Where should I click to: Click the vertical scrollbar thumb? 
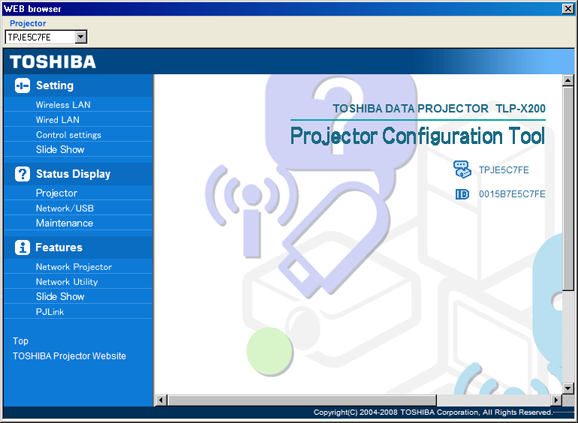coord(568,188)
